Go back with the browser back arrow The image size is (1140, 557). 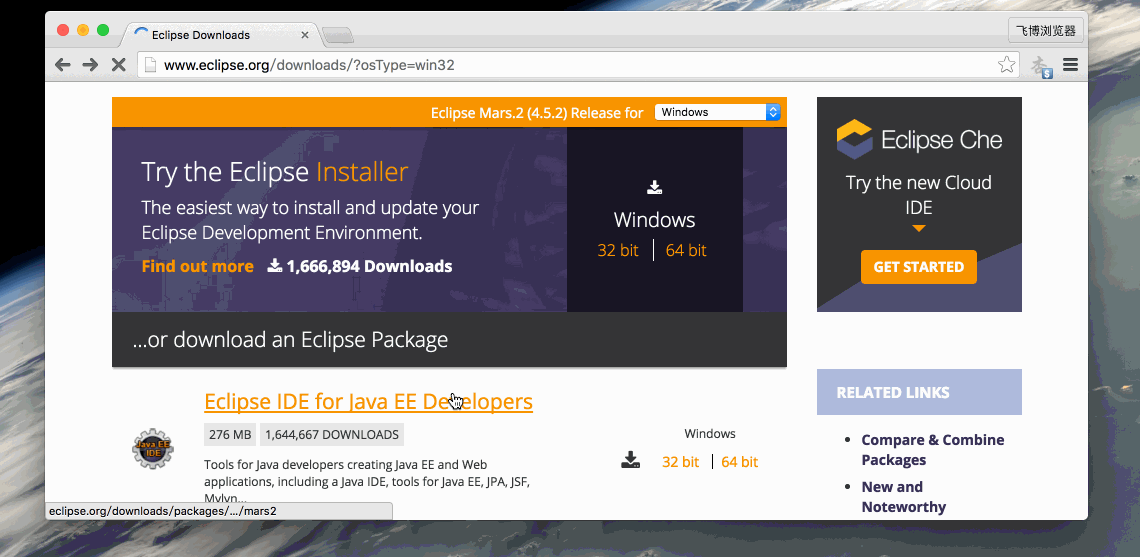tap(63, 65)
